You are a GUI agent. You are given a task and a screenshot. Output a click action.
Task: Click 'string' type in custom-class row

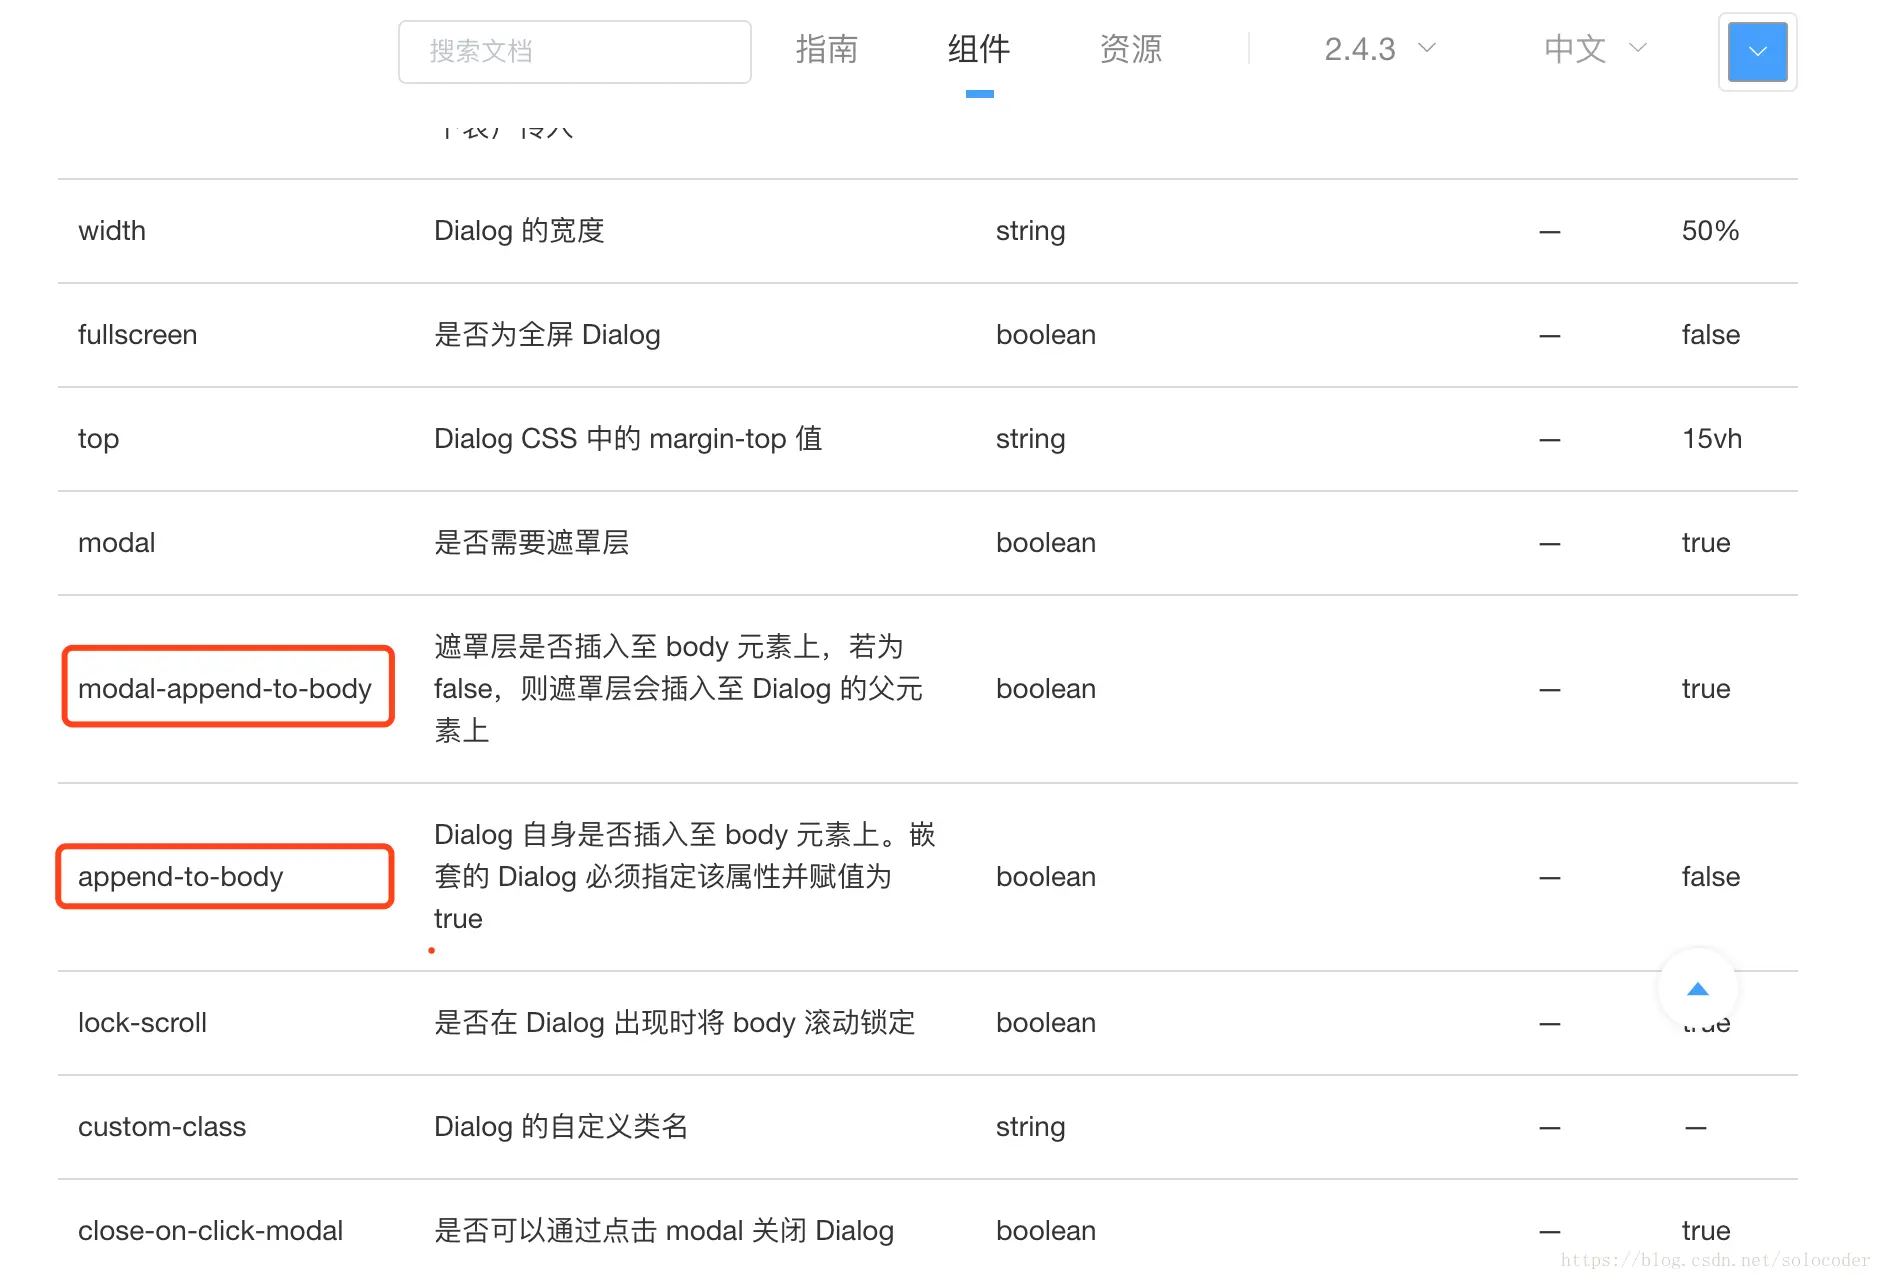click(1031, 1127)
